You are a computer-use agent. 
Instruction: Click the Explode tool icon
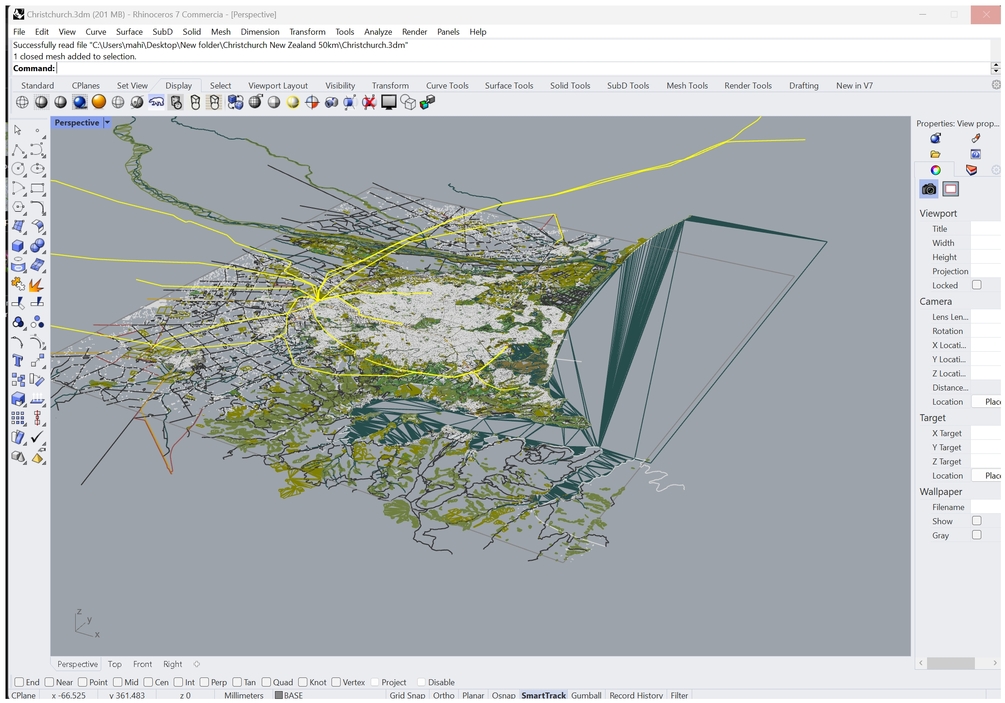click(38, 284)
